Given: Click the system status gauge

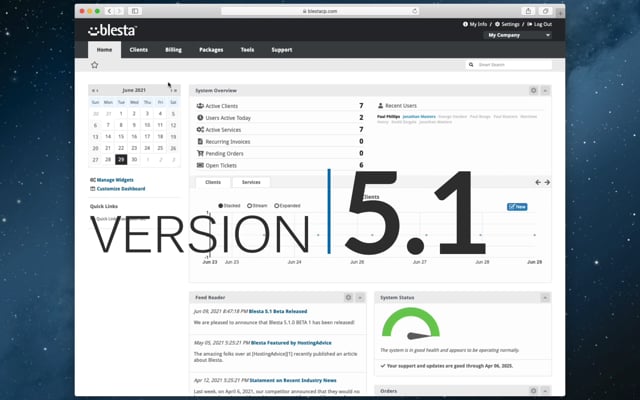Looking at the screenshot, I should (411, 324).
